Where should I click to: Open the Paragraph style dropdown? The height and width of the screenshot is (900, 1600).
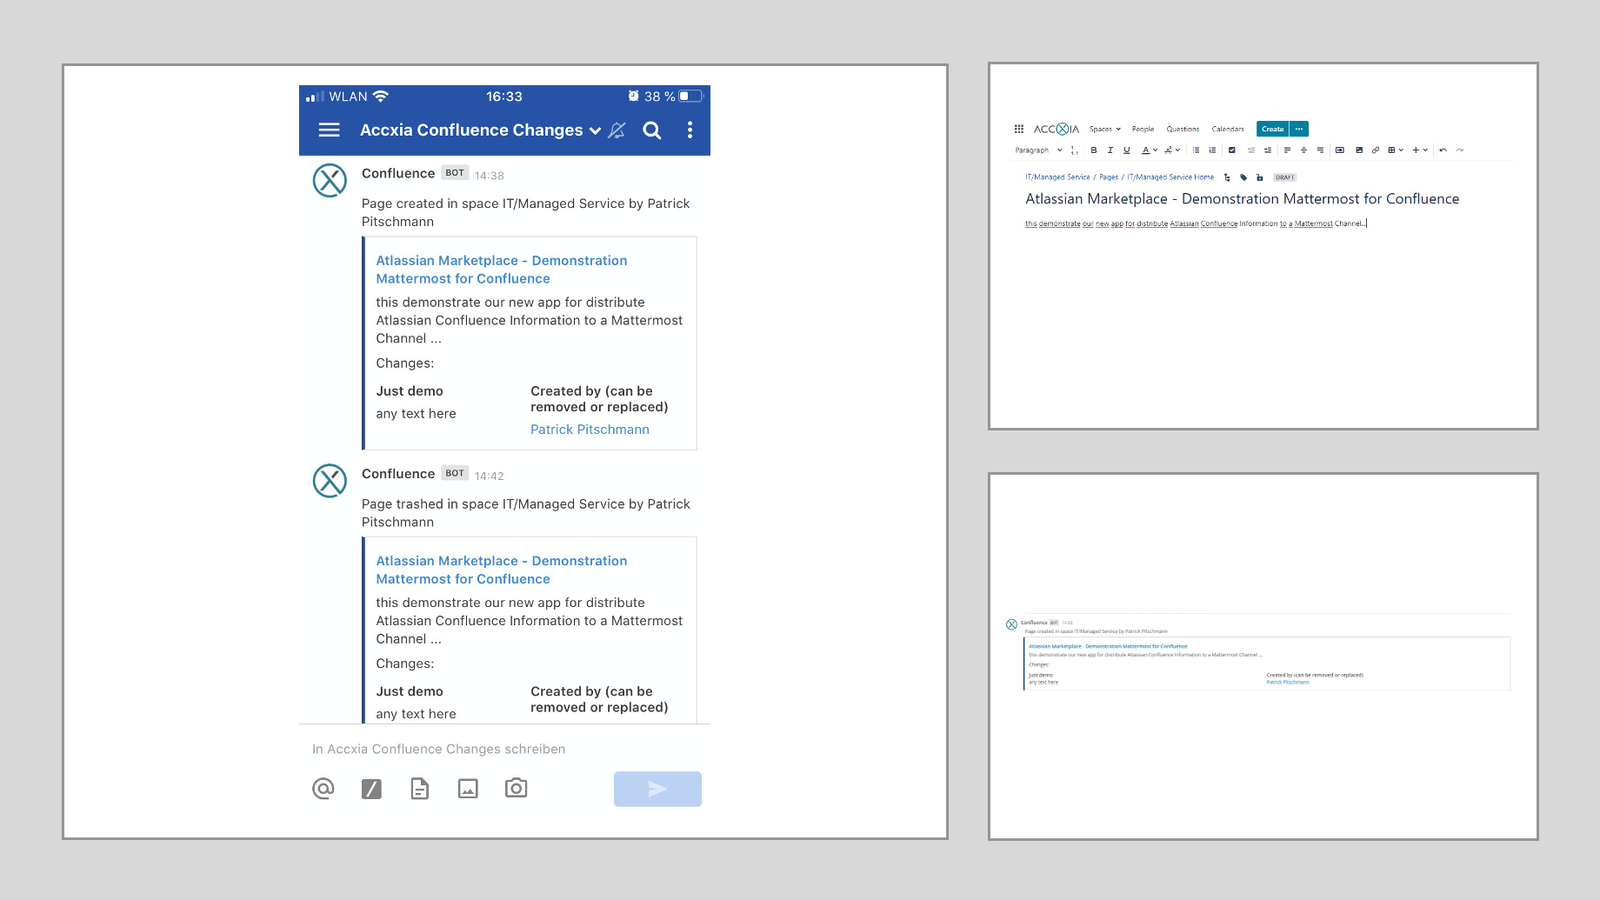(x=1038, y=150)
